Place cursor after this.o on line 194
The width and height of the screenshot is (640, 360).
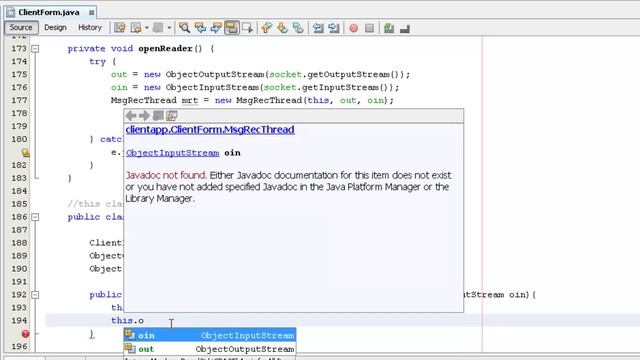click(144, 321)
